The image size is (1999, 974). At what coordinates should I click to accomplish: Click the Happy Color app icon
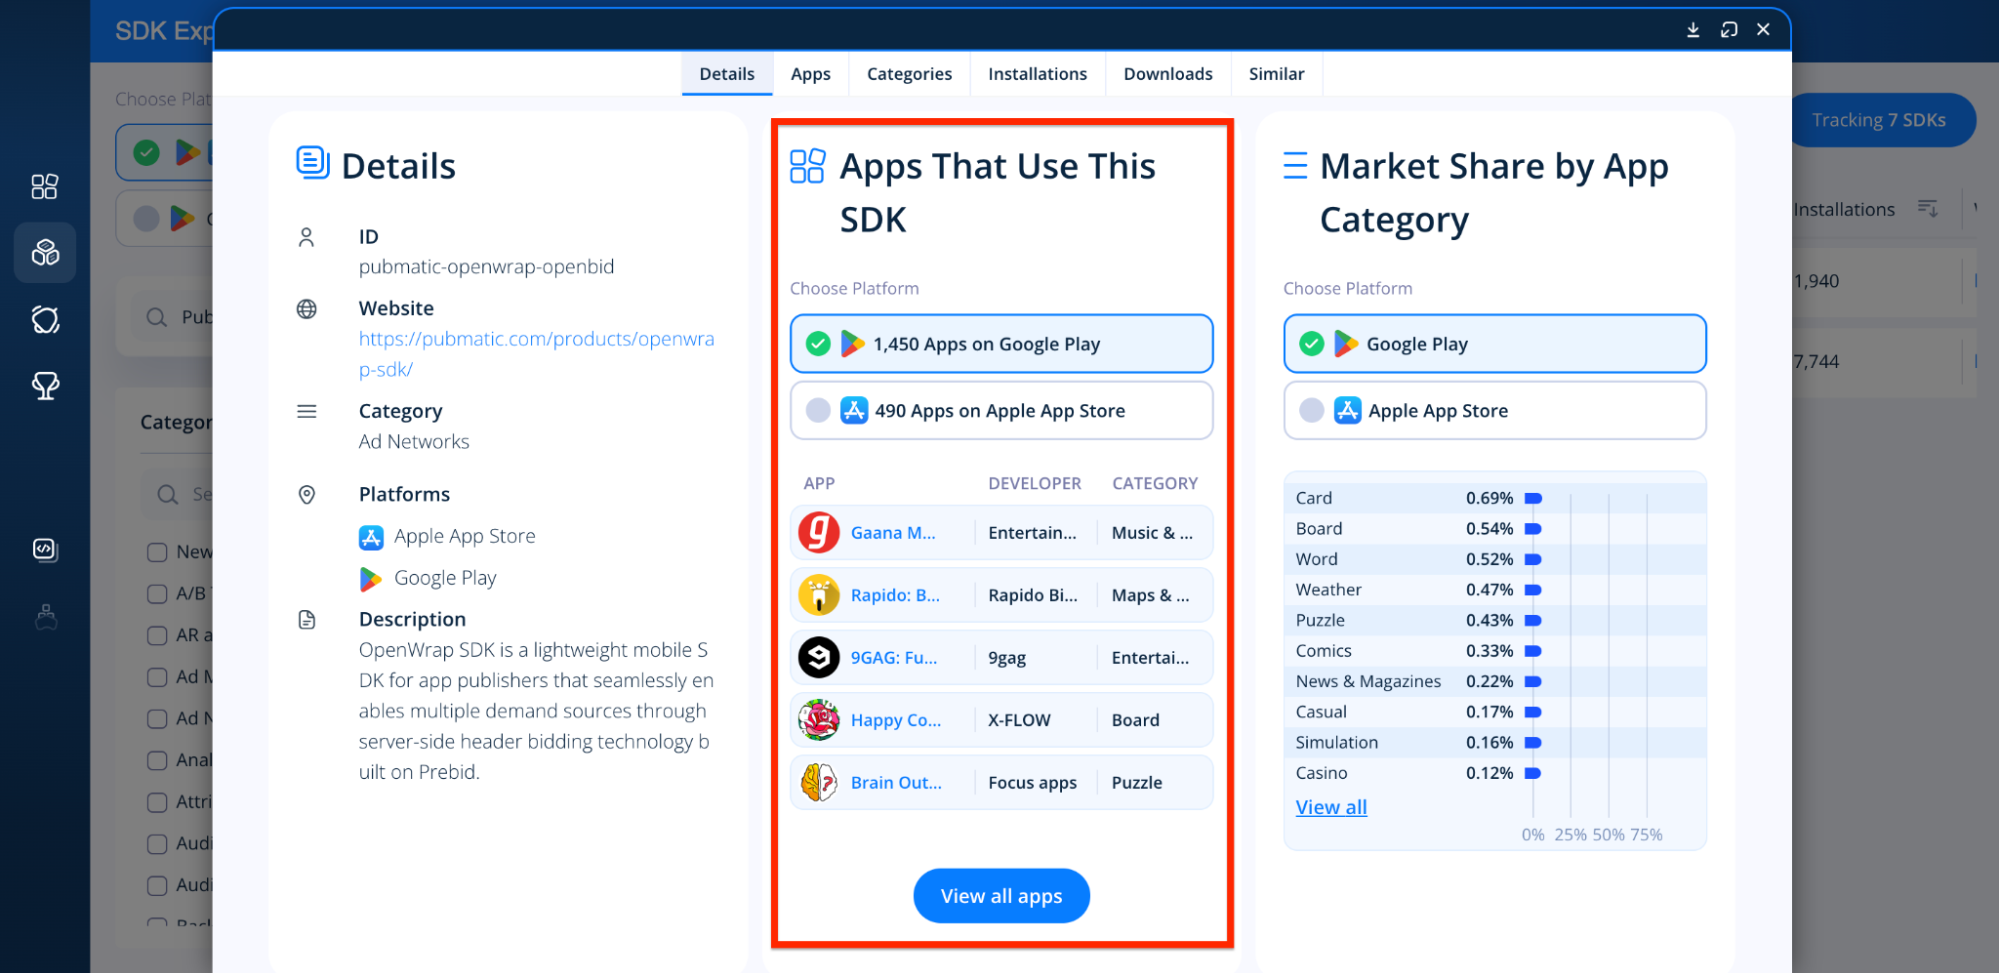click(818, 720)
